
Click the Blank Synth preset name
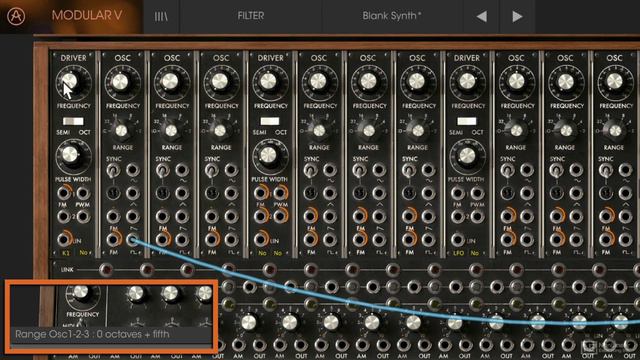(x=391, y=16)
